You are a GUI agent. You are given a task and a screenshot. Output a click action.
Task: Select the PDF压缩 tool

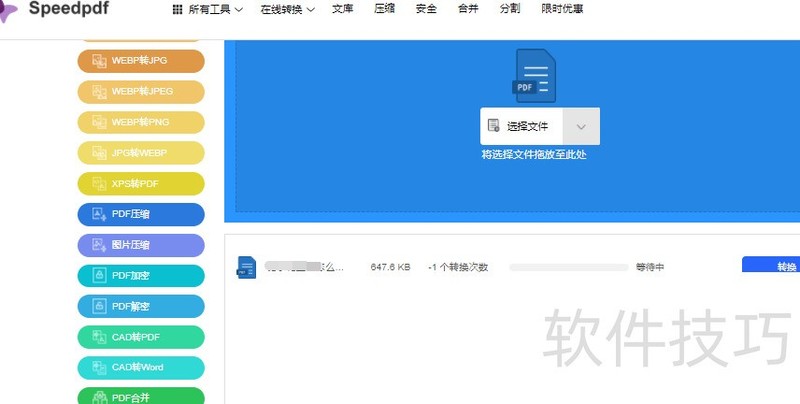coord(141,214)
